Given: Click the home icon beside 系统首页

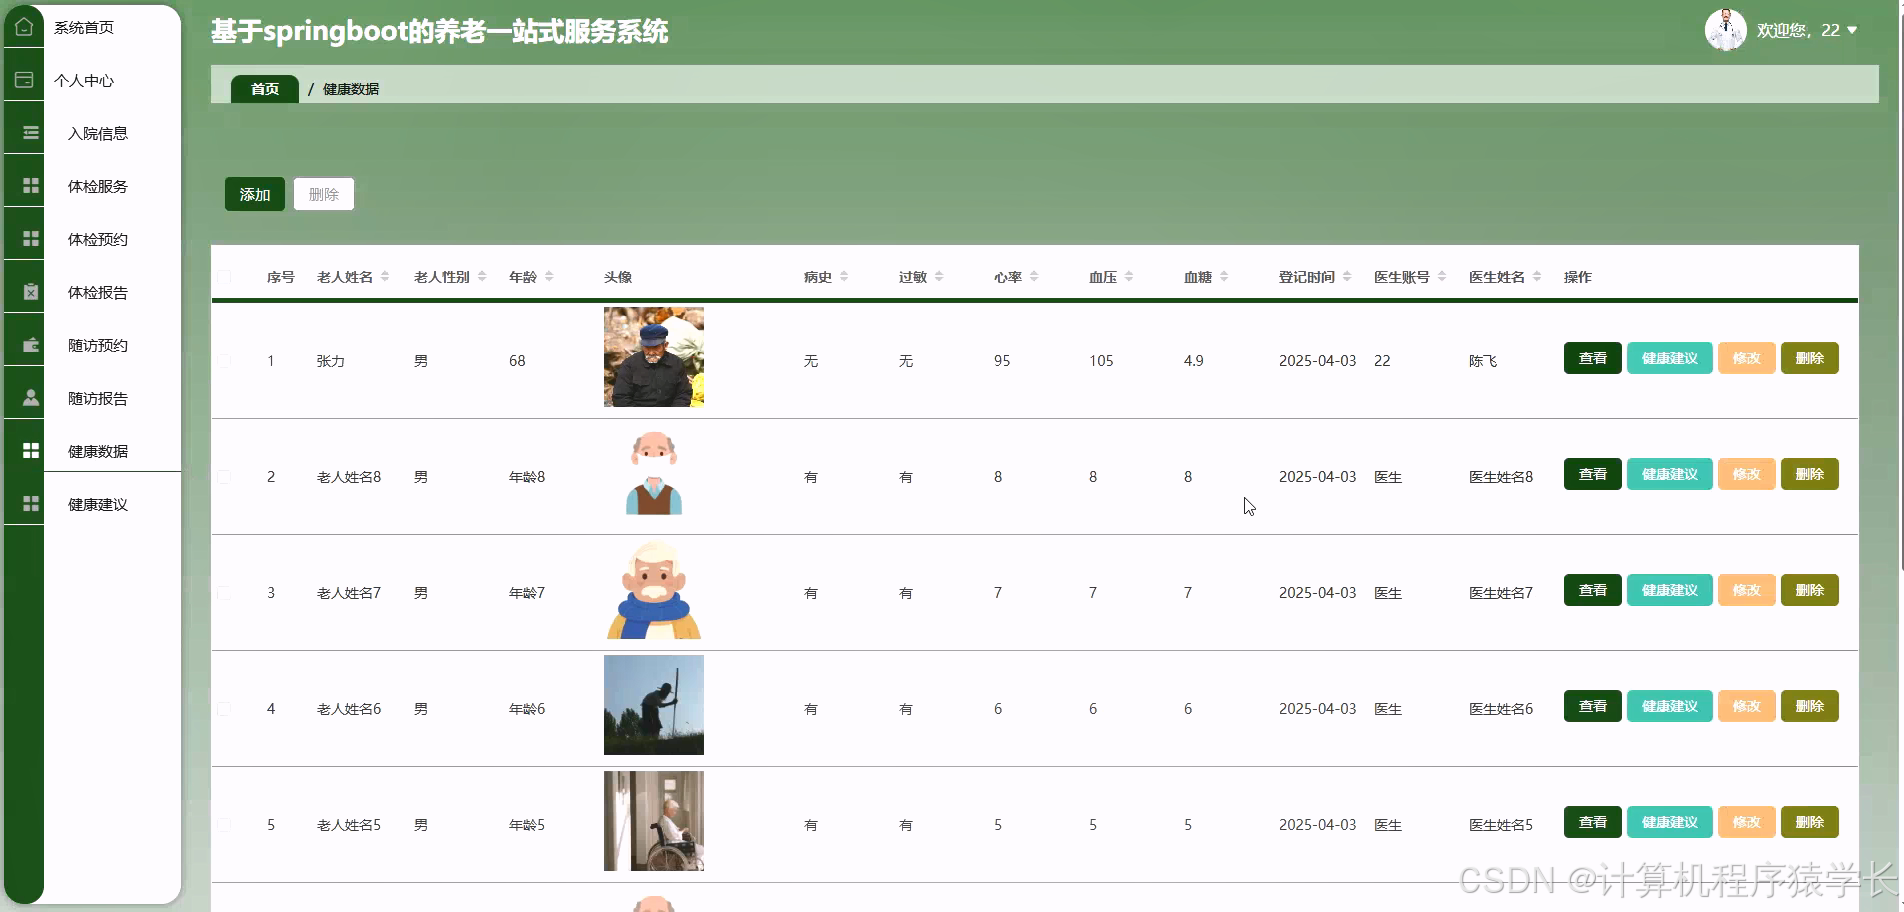Looking at the screenshot, I should click(24, 27).
